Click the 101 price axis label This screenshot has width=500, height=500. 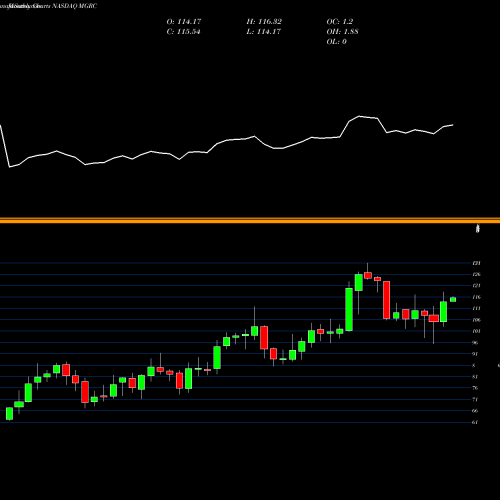[x=476, y=331]
